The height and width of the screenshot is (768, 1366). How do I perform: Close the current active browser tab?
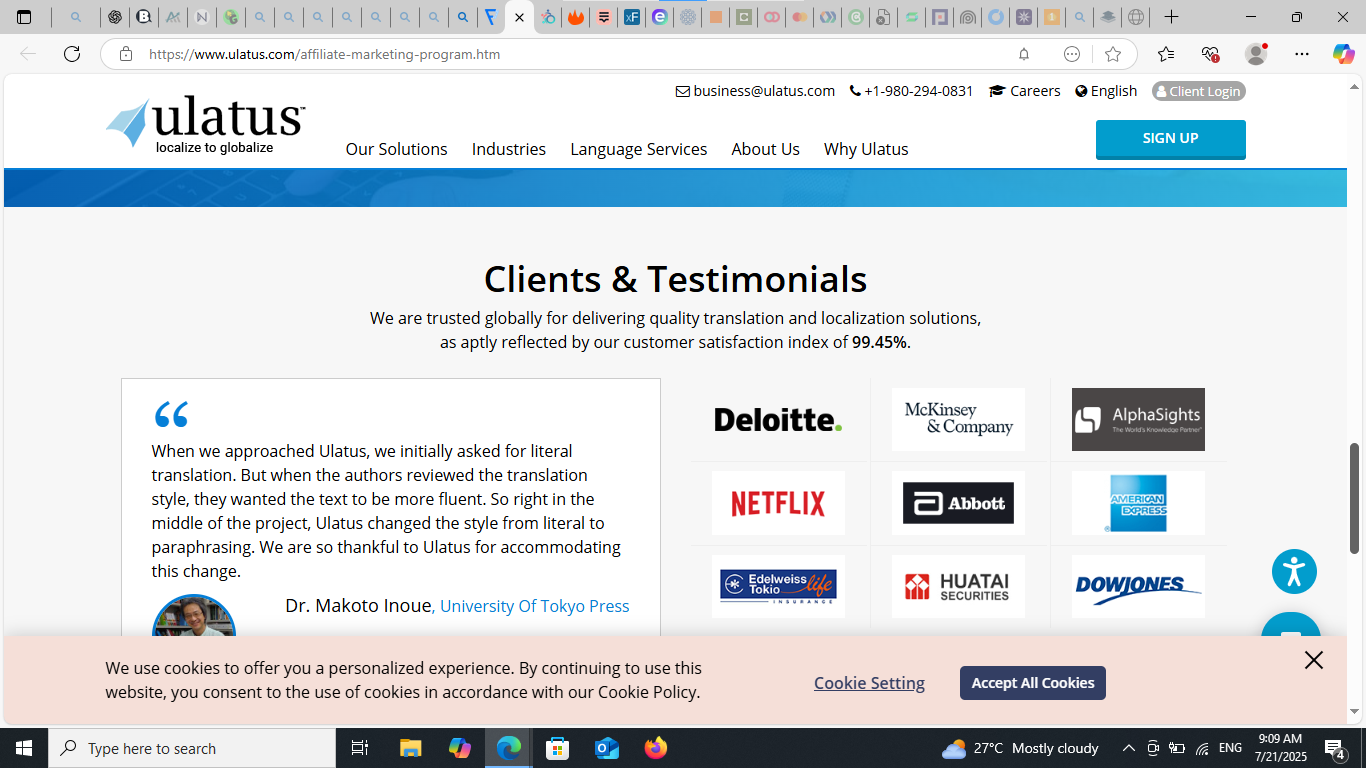(519, 17)
